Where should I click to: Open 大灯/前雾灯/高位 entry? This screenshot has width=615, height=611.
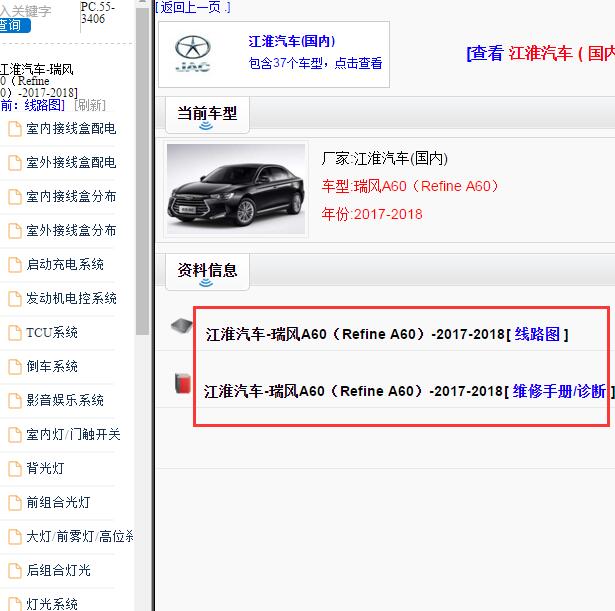pyautogui.click(x=80, y=536)
